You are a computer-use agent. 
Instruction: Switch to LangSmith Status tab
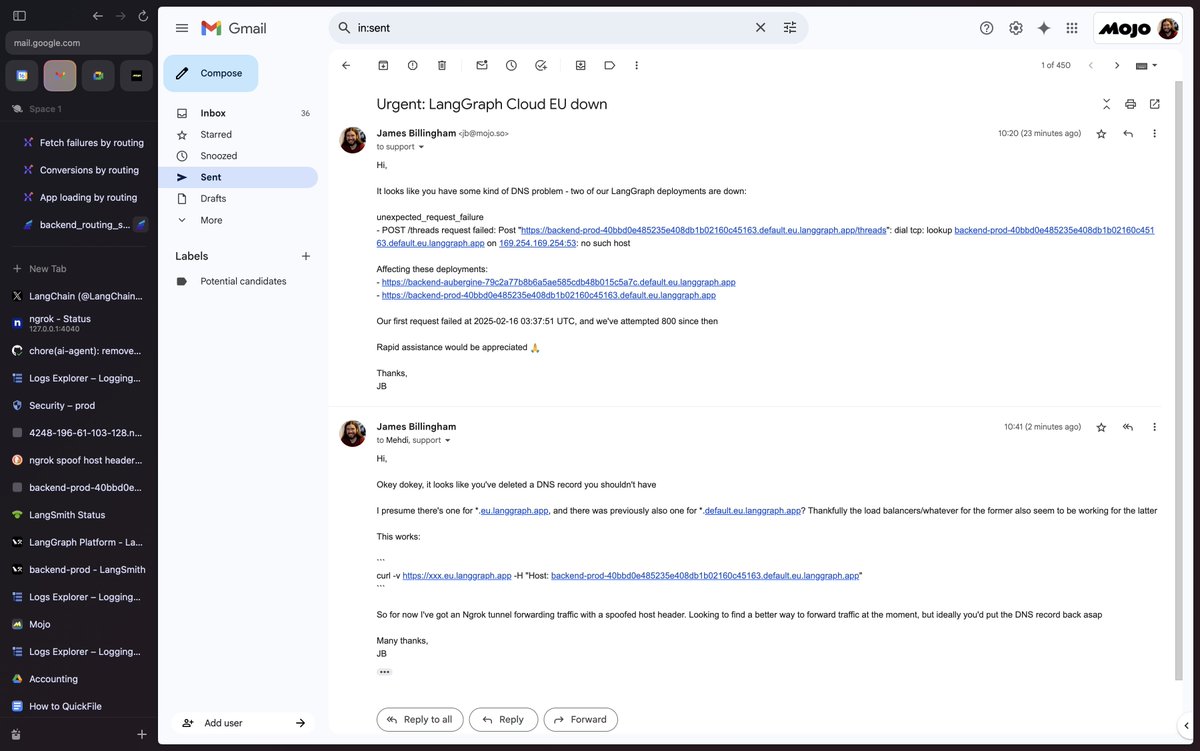point(79,515)
